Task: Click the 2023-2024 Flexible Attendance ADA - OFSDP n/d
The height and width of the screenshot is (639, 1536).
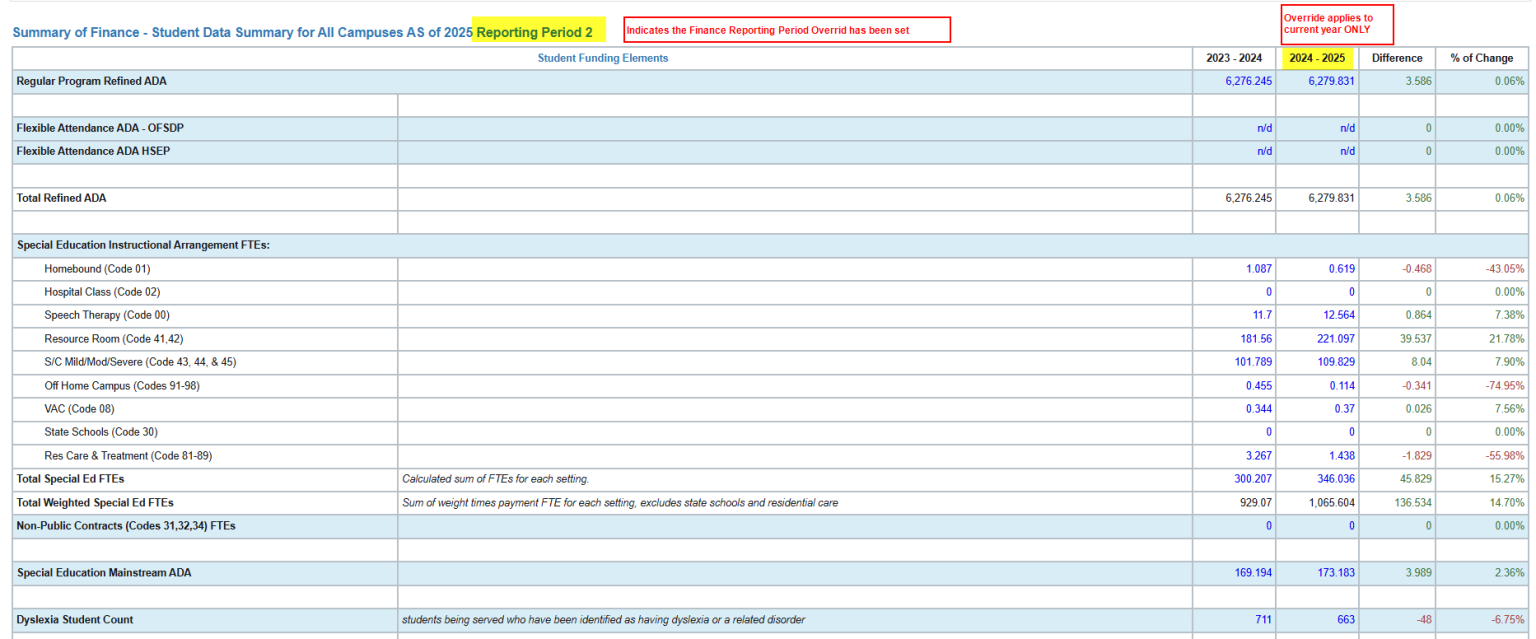Action: point(1264,128)
